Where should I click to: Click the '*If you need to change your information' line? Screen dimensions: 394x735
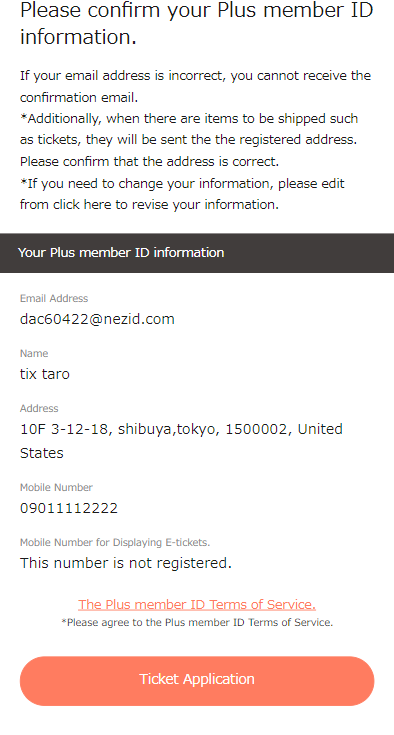coord(182,183)
